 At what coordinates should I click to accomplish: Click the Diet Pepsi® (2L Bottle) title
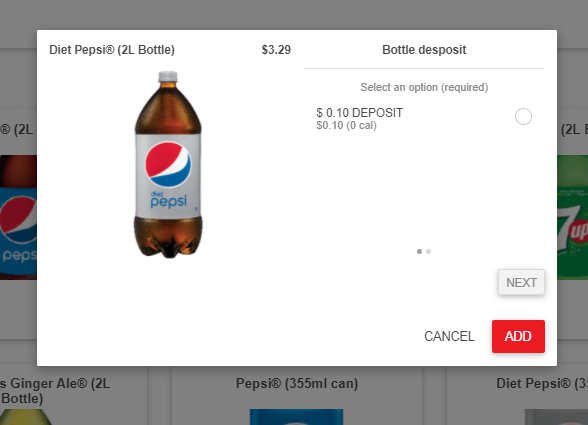112,50
